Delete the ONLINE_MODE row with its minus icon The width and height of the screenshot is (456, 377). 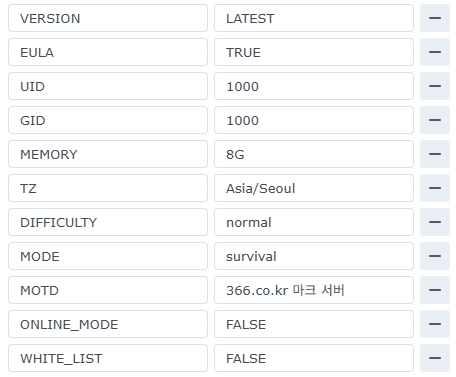pos(435,324)
